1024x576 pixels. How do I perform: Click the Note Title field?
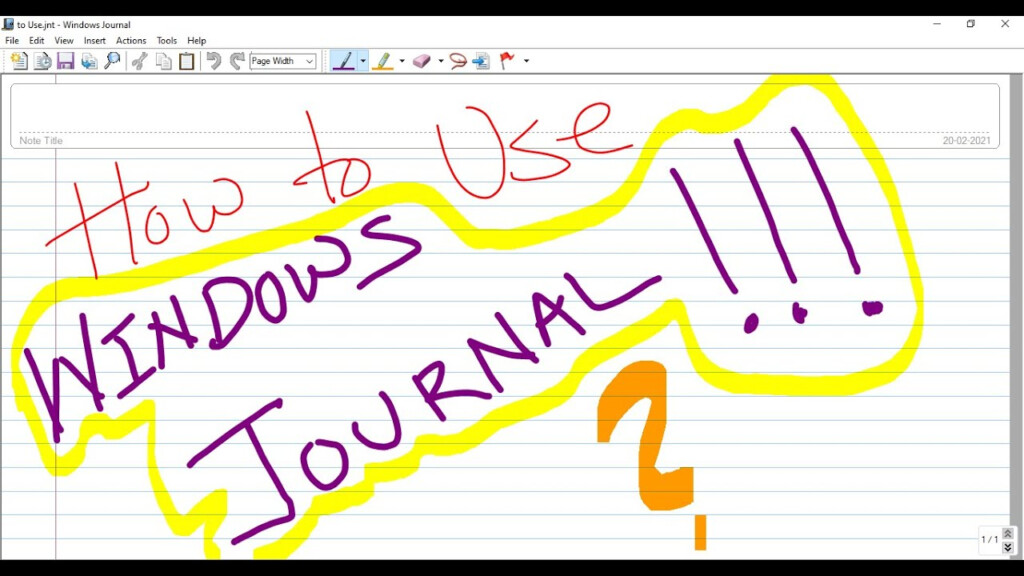point(505,116)
